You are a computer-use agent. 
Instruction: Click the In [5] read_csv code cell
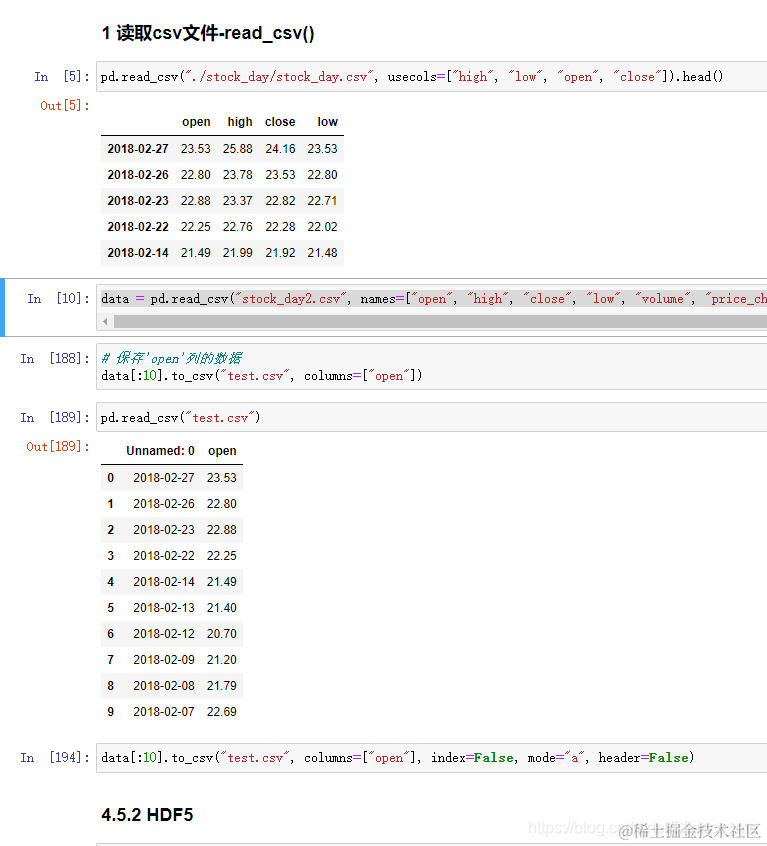tap(432, 77)
